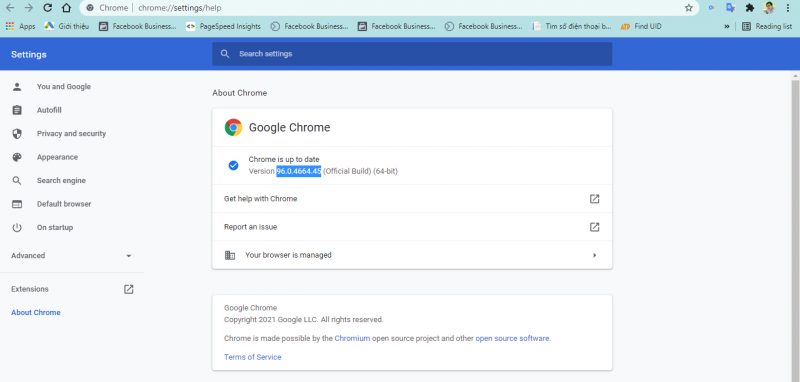Image resolution: width=800 pixels, height=382 pixels.
Task: Click the Search settings field
Action: pos(412,54)
